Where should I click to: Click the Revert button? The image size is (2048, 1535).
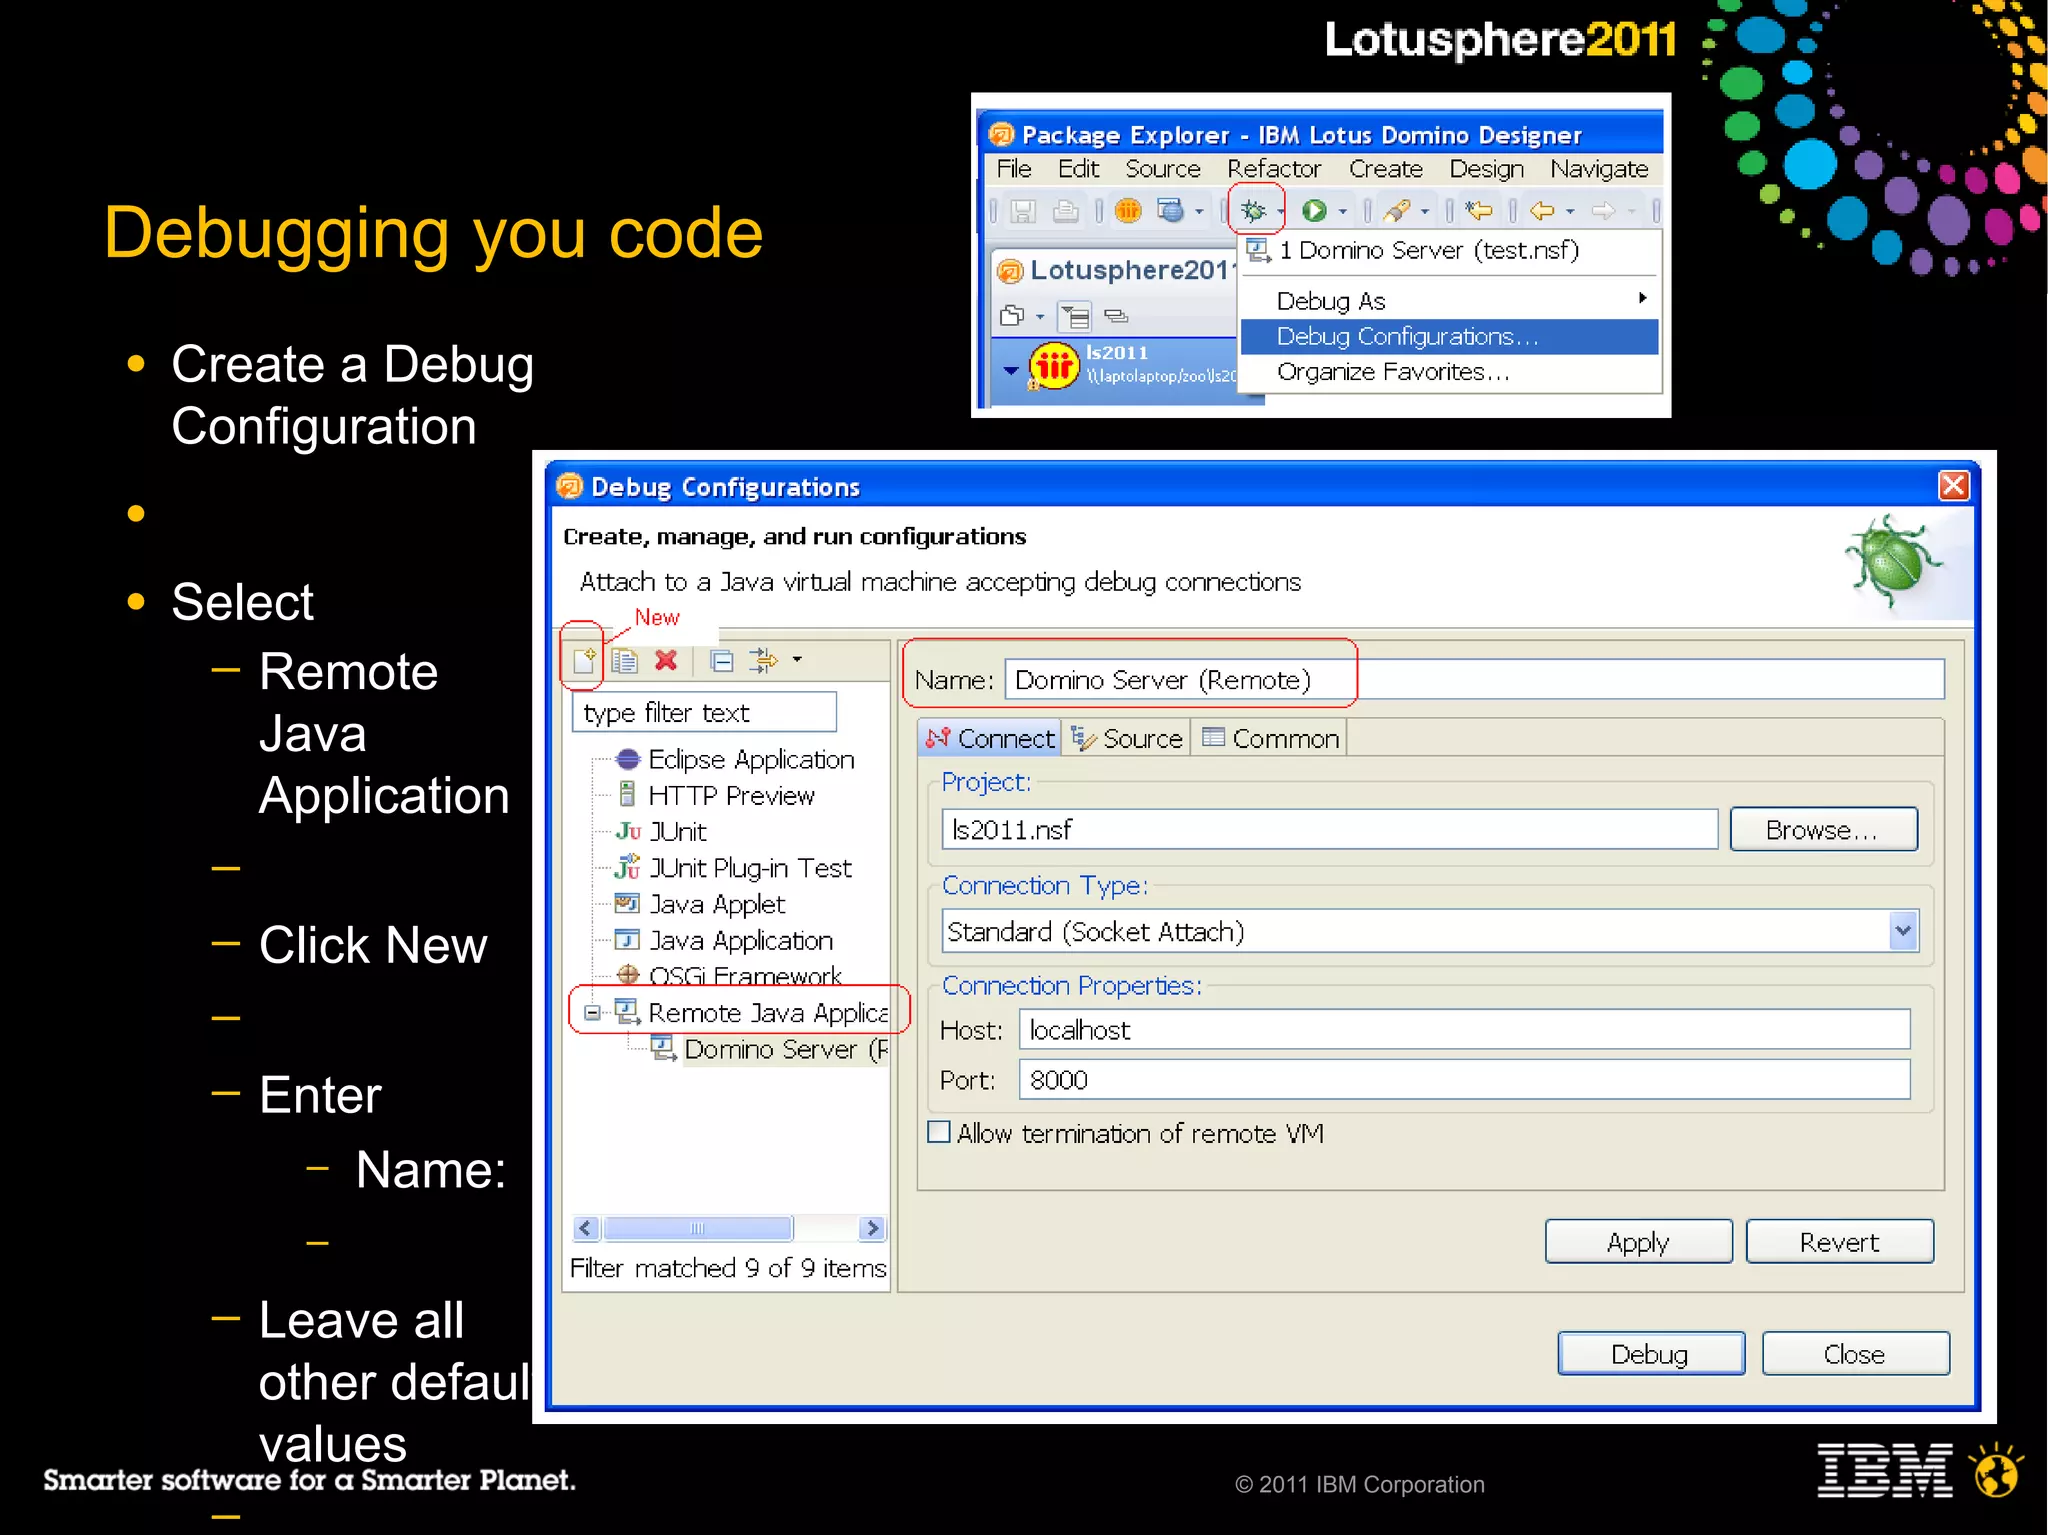coord(1839,1241)
